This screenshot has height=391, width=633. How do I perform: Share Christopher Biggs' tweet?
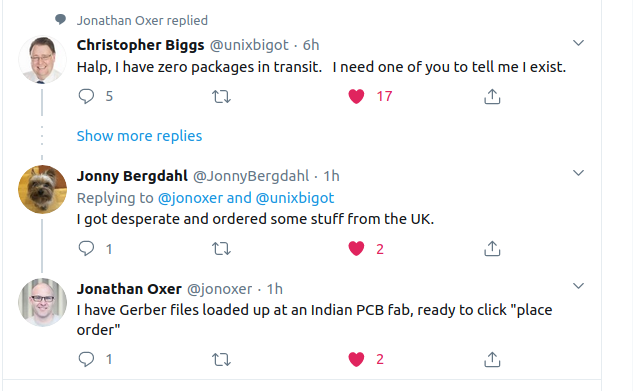pos(492,96)
